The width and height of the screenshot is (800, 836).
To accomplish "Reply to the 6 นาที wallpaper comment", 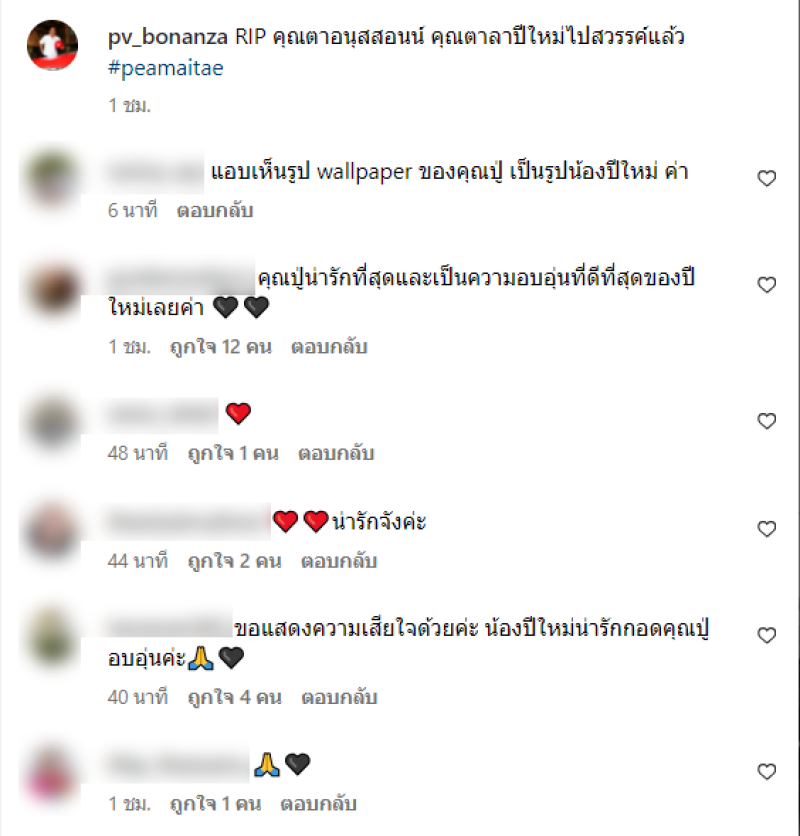I will click(215, 211).
